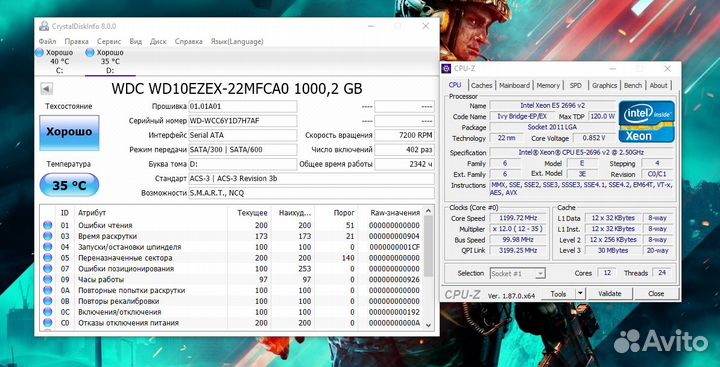Switch to the Bench tab in CPU-Z
This screenshot has height=367, width=720.
pyautogui.click(x=633, y=85)
